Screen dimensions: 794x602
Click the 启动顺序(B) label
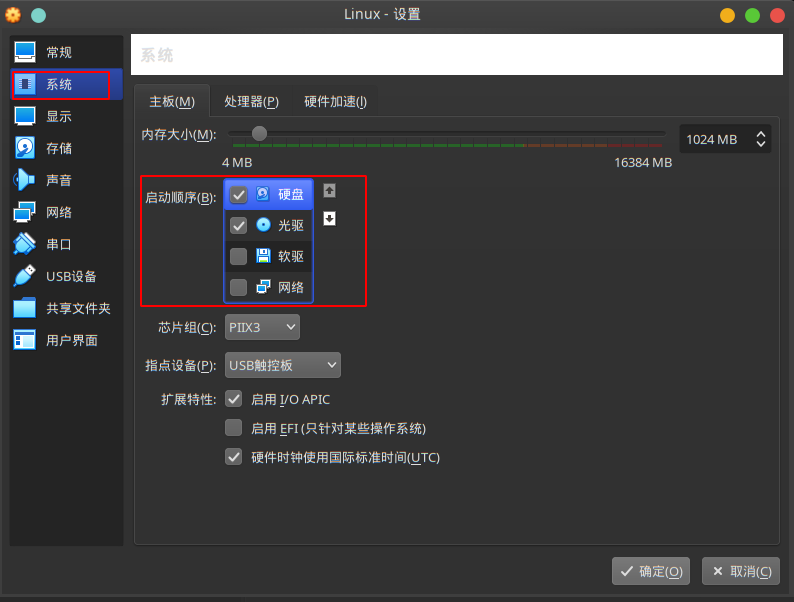point(181,197)
